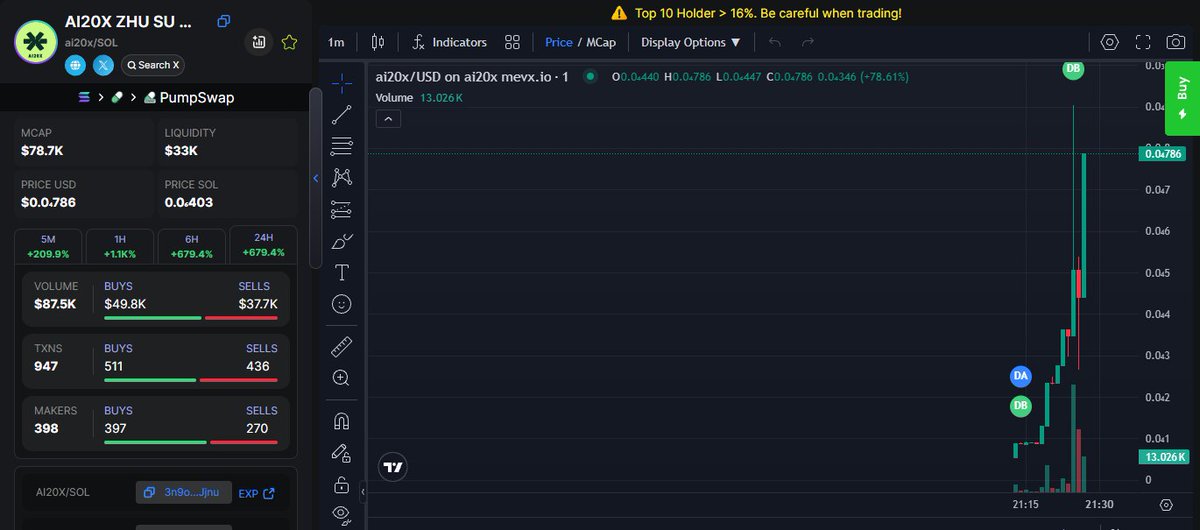This screenshot has height=530, width=1200.
Task: Open chart settings hexagon icon
Action: click(1109, 42)
